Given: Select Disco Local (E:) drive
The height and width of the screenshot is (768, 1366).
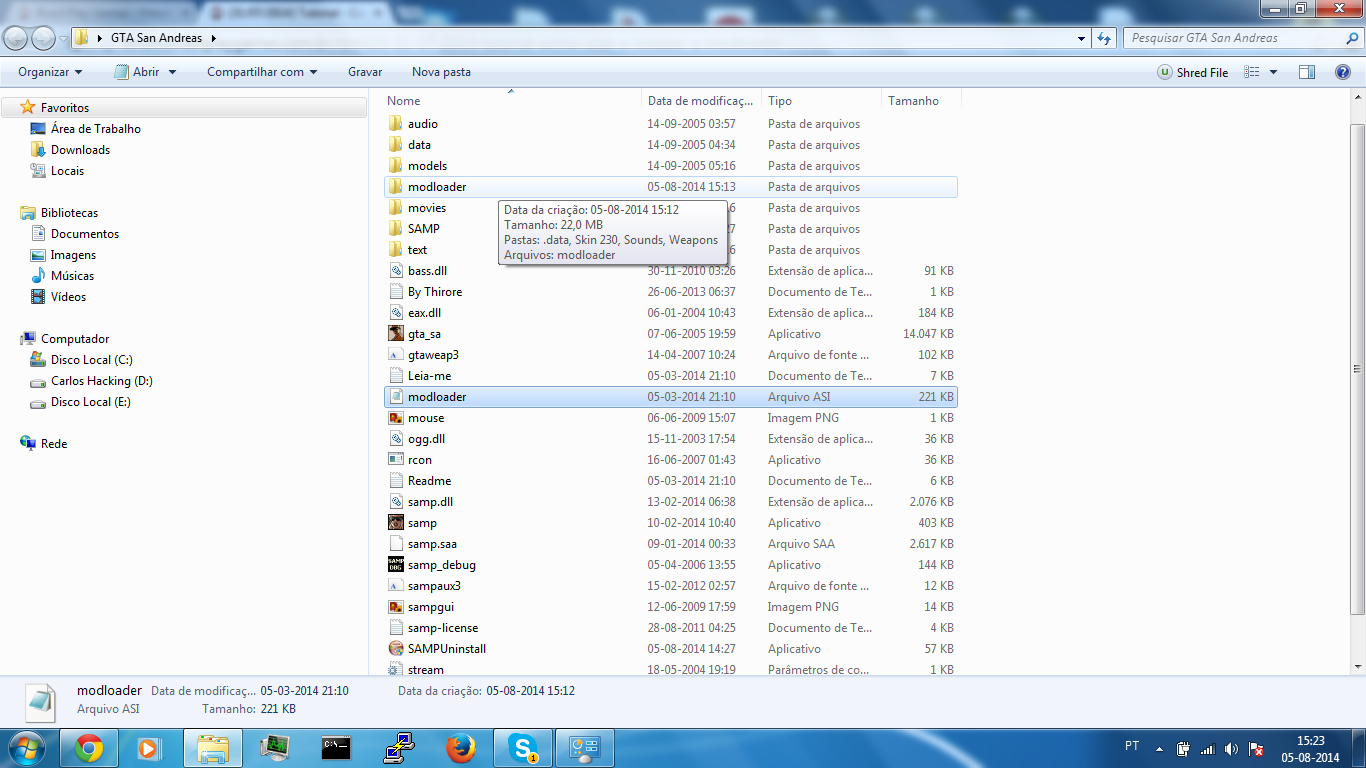Looking at the screenshot, I should pos(91,402).
